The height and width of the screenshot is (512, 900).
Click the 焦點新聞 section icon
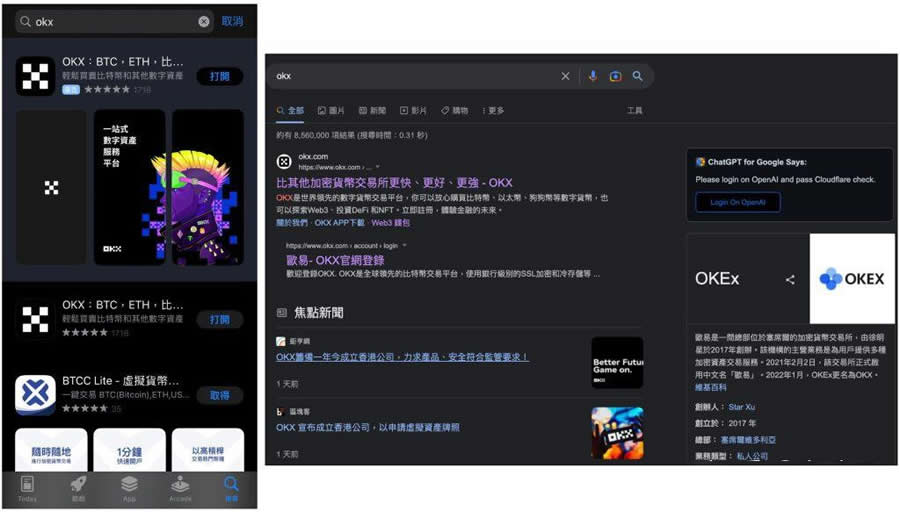tap(282, 313)
